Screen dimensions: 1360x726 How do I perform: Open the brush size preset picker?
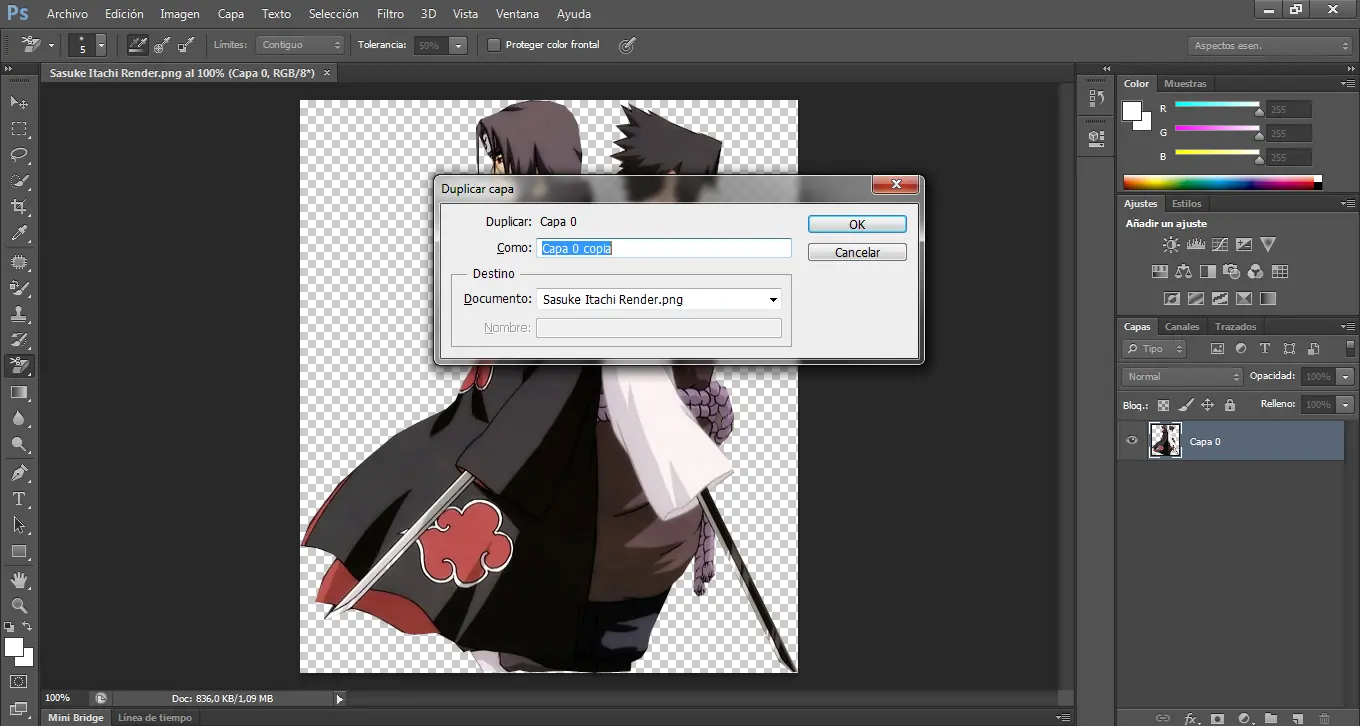101,45
